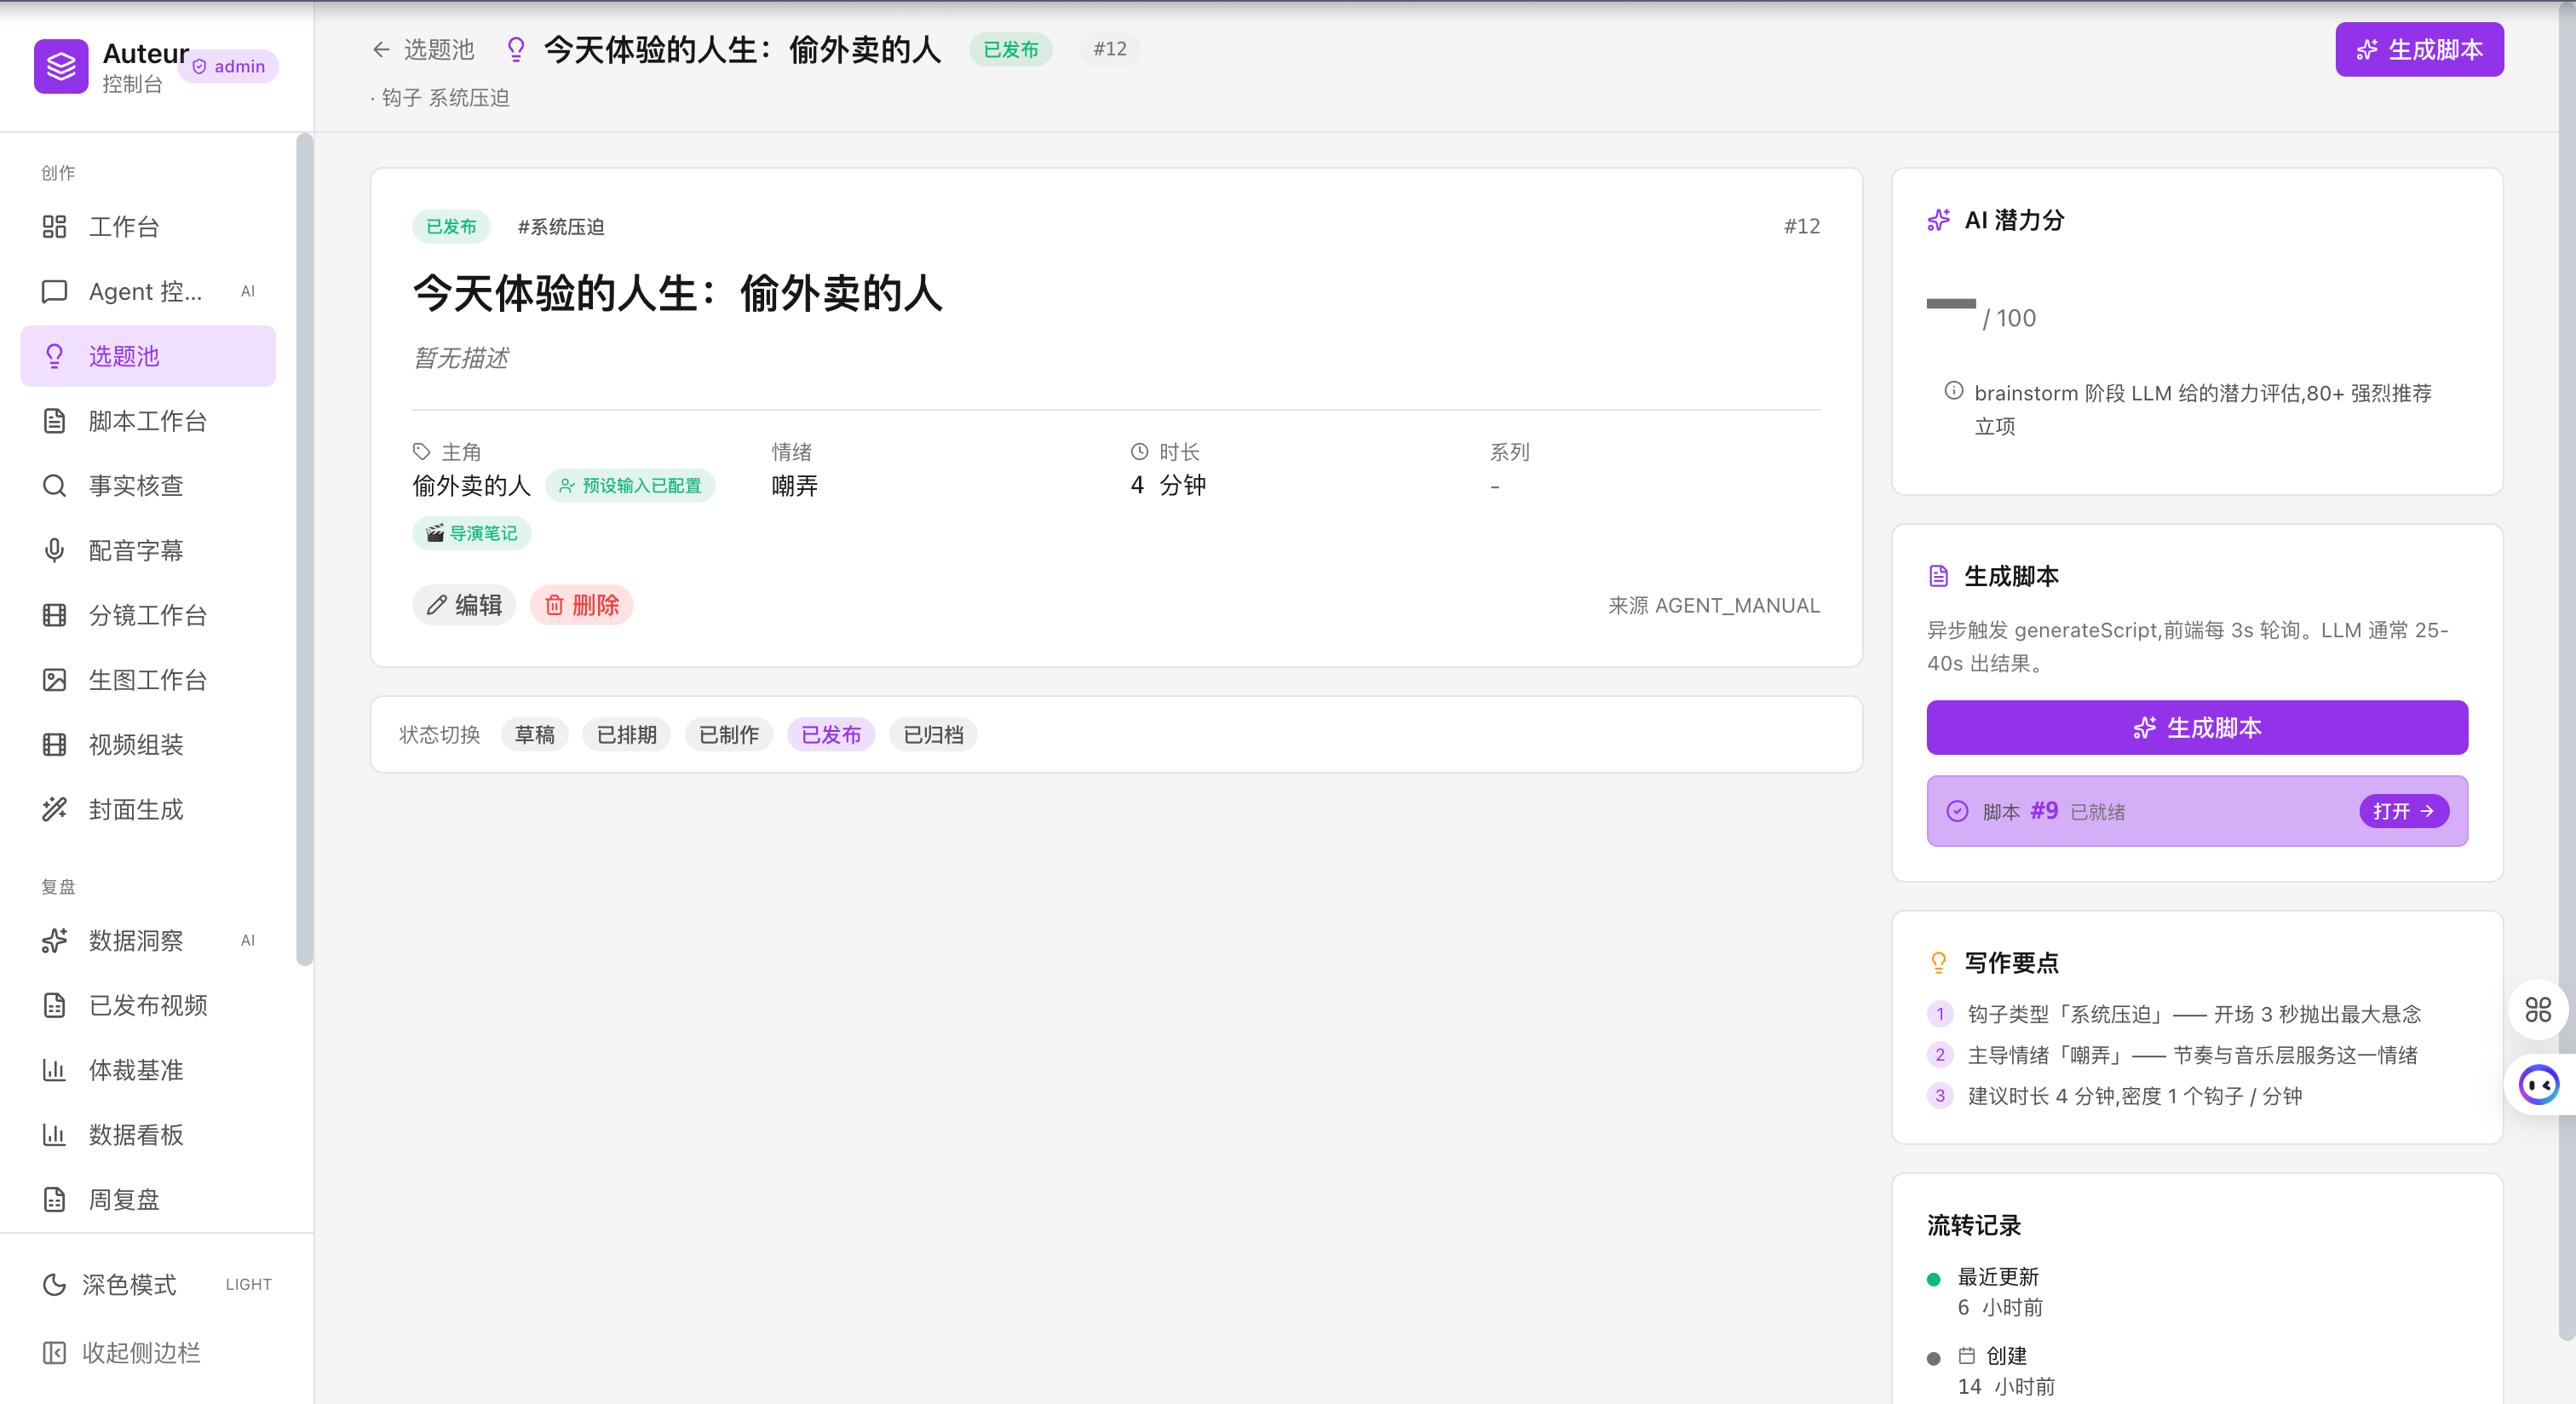Screen dimensions: 2576x1404
Task: Toggle 深色模式 dark mode
Action: point(156,1284)
